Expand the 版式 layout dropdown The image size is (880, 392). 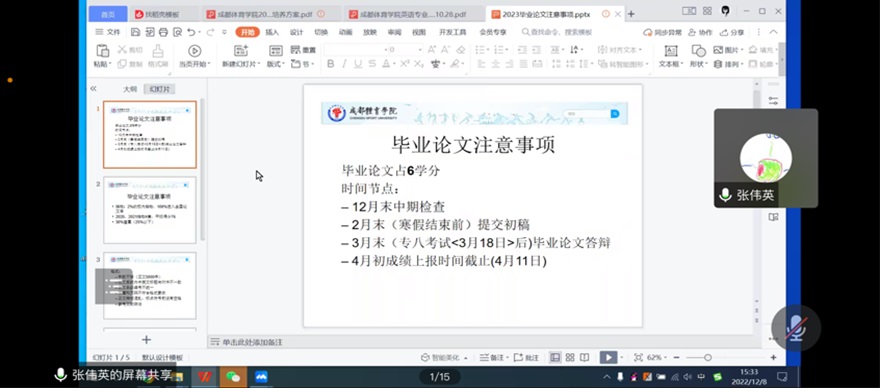[276, 64]
